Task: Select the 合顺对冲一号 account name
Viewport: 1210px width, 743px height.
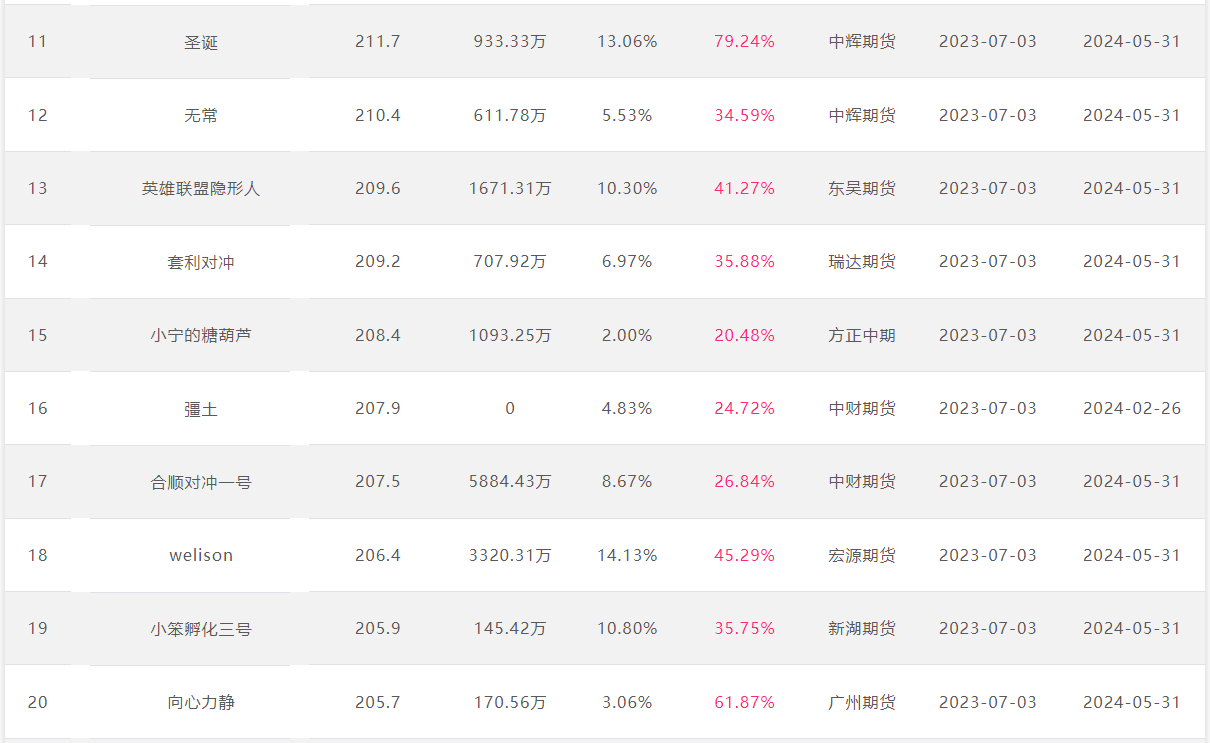Action: (x=201, y=481)
